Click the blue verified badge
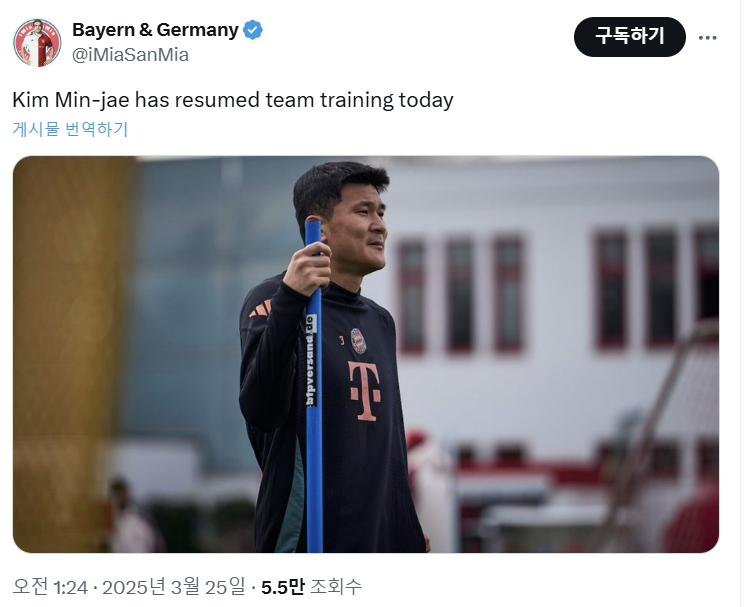 tap(252, 30)
